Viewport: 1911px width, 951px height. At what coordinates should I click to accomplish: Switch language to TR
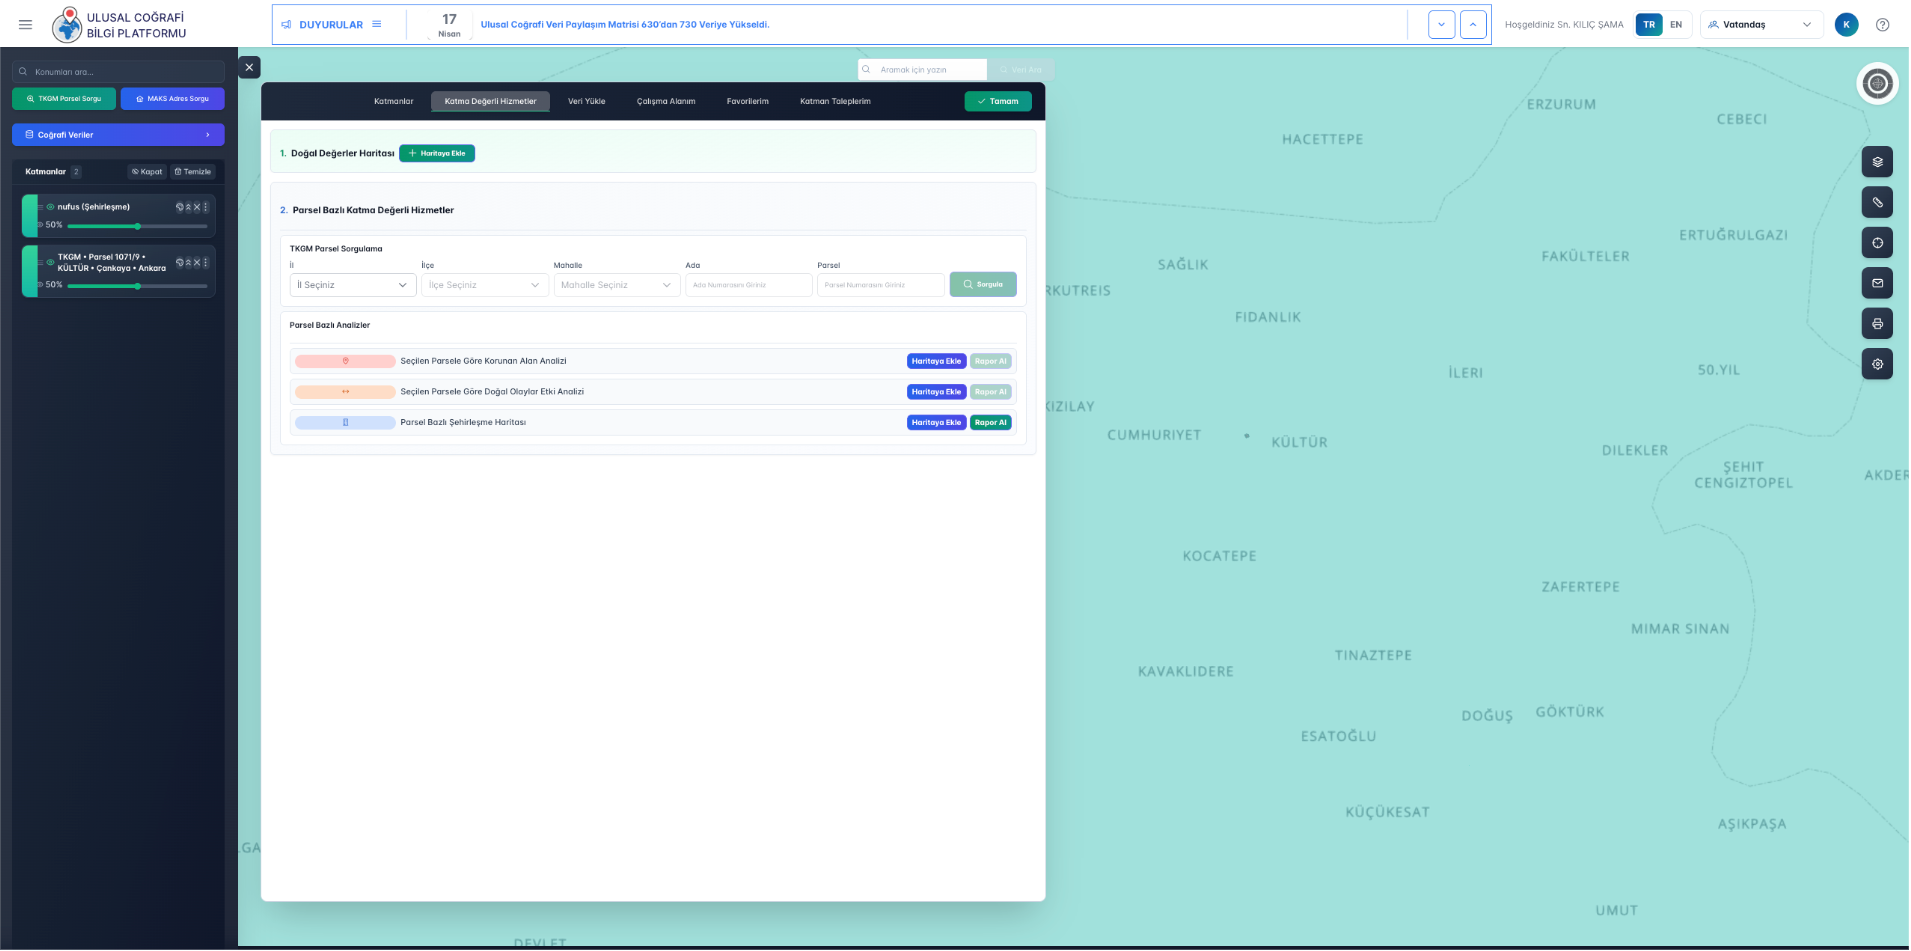(x=1649, y=25)
